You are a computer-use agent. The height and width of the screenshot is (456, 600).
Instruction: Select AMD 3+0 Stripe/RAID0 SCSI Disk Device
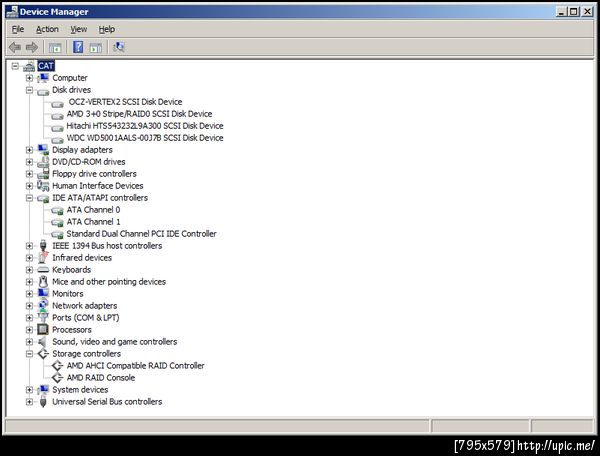point(139,114)
